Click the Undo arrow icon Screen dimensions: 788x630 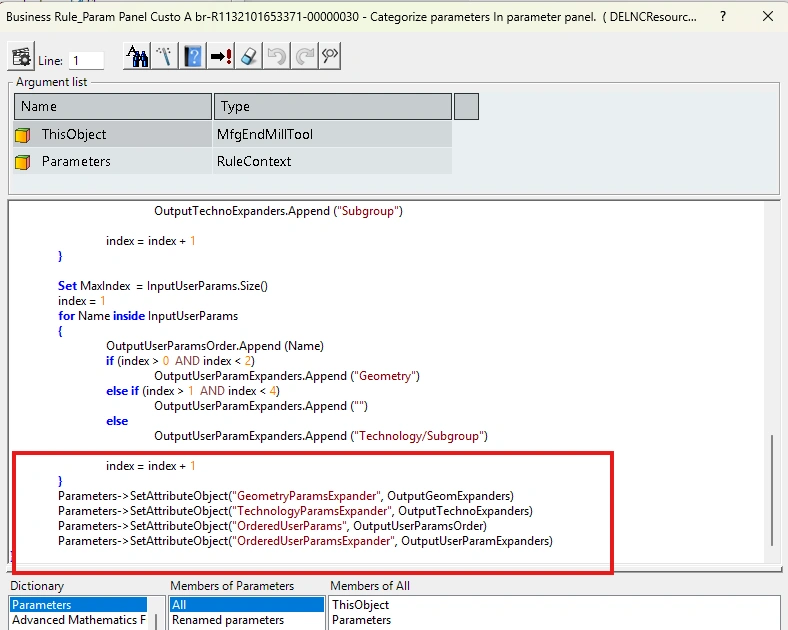point(276,56)
